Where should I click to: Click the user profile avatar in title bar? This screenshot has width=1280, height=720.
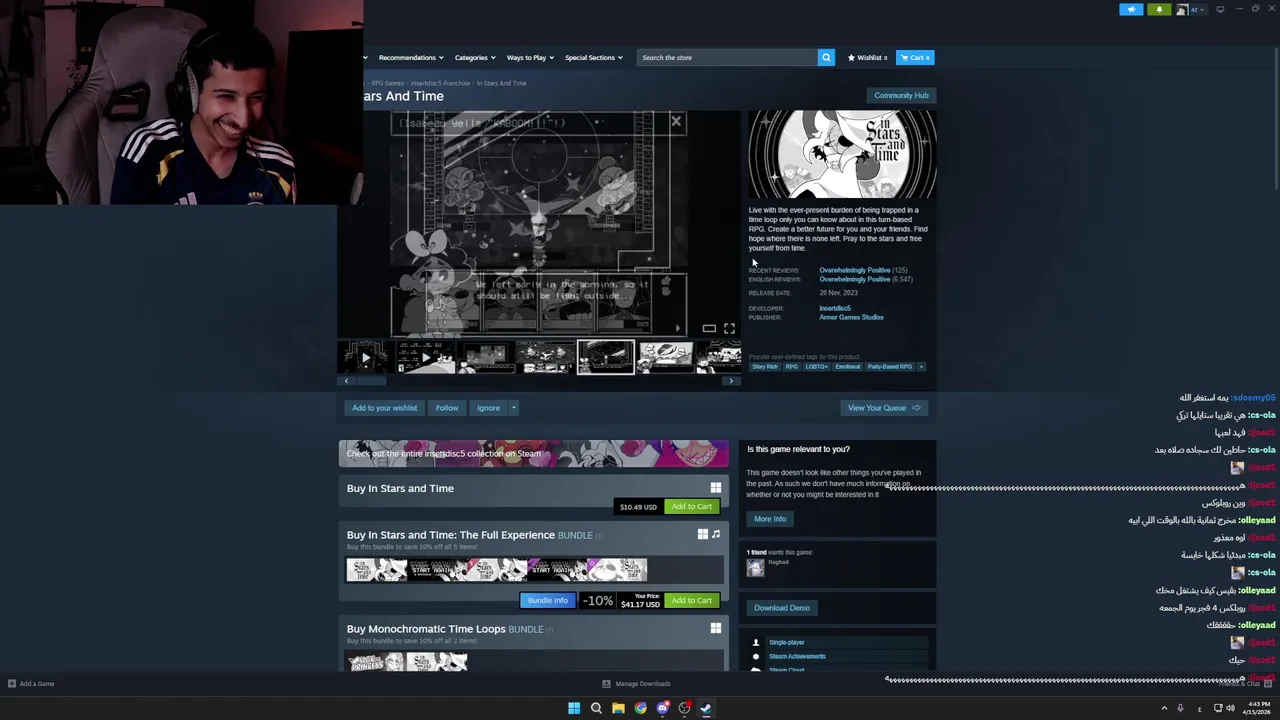(x=1182, y=10)
